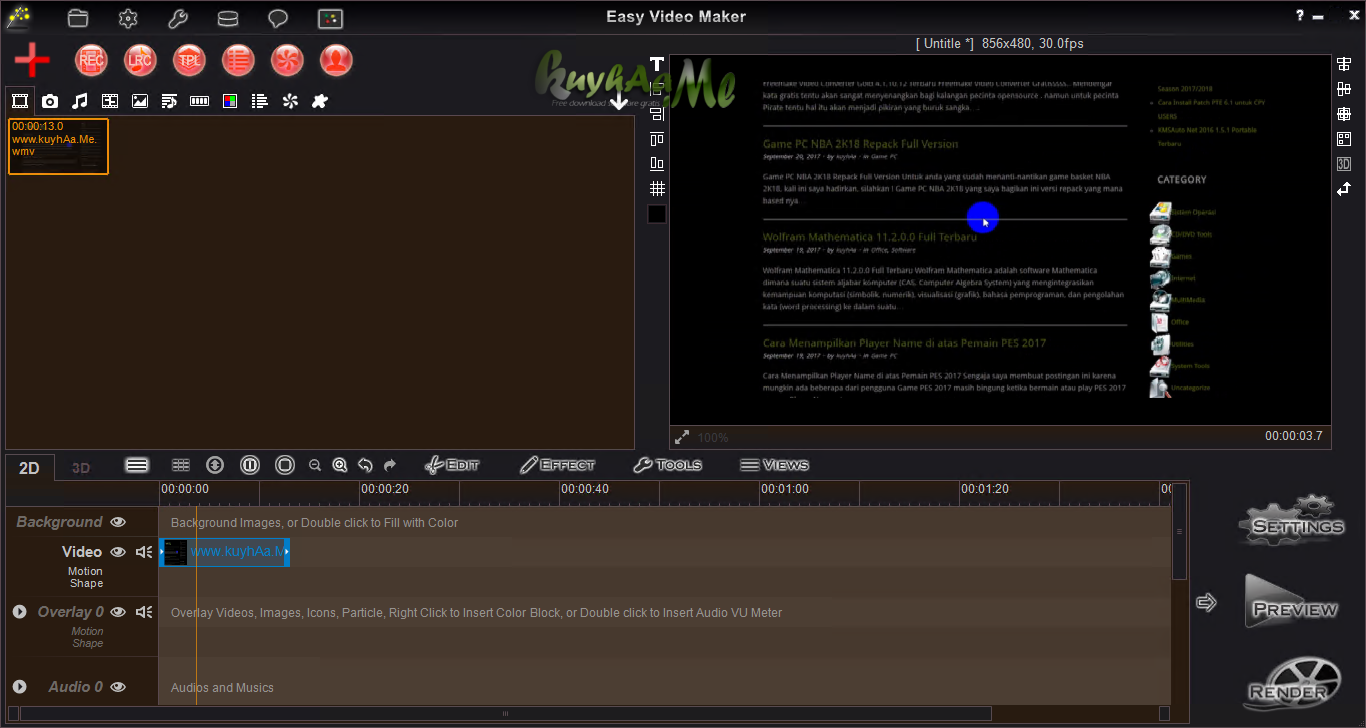Switch to the 2D timeline tab
The width and height of the screenshot is (1366, 728).
pos(29,468)
